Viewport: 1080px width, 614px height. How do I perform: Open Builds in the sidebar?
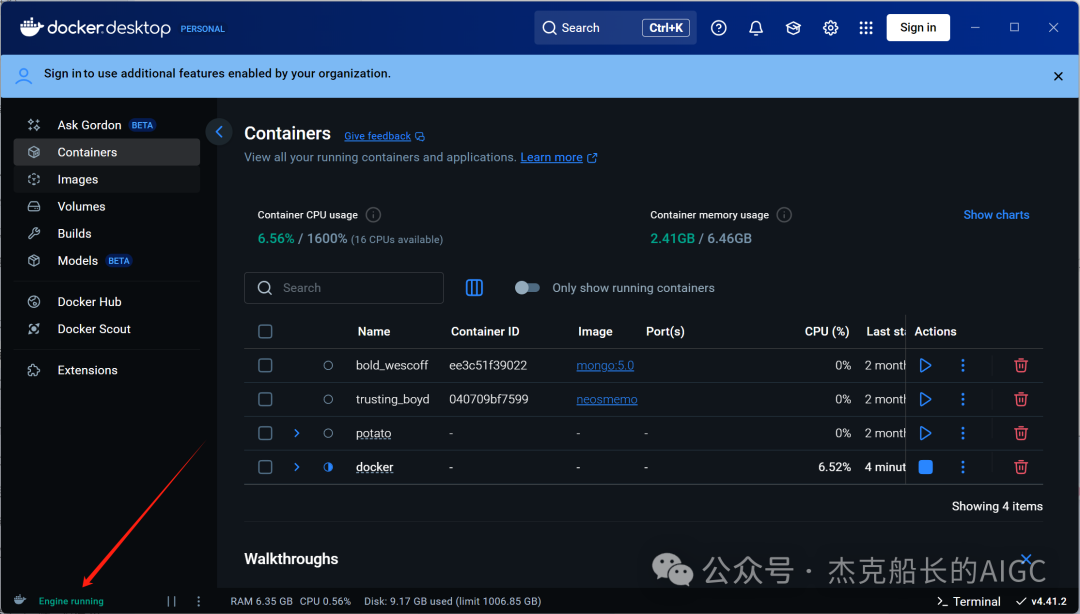point(107,234)
